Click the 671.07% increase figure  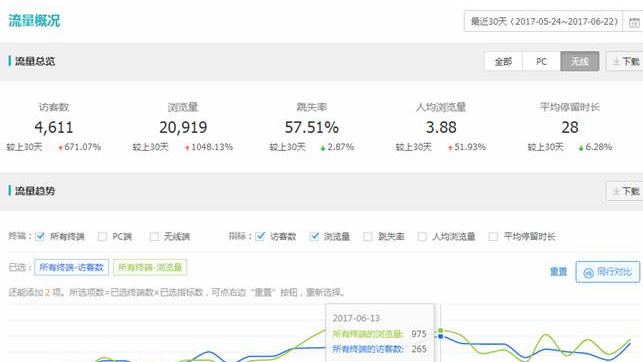(82, 147)
